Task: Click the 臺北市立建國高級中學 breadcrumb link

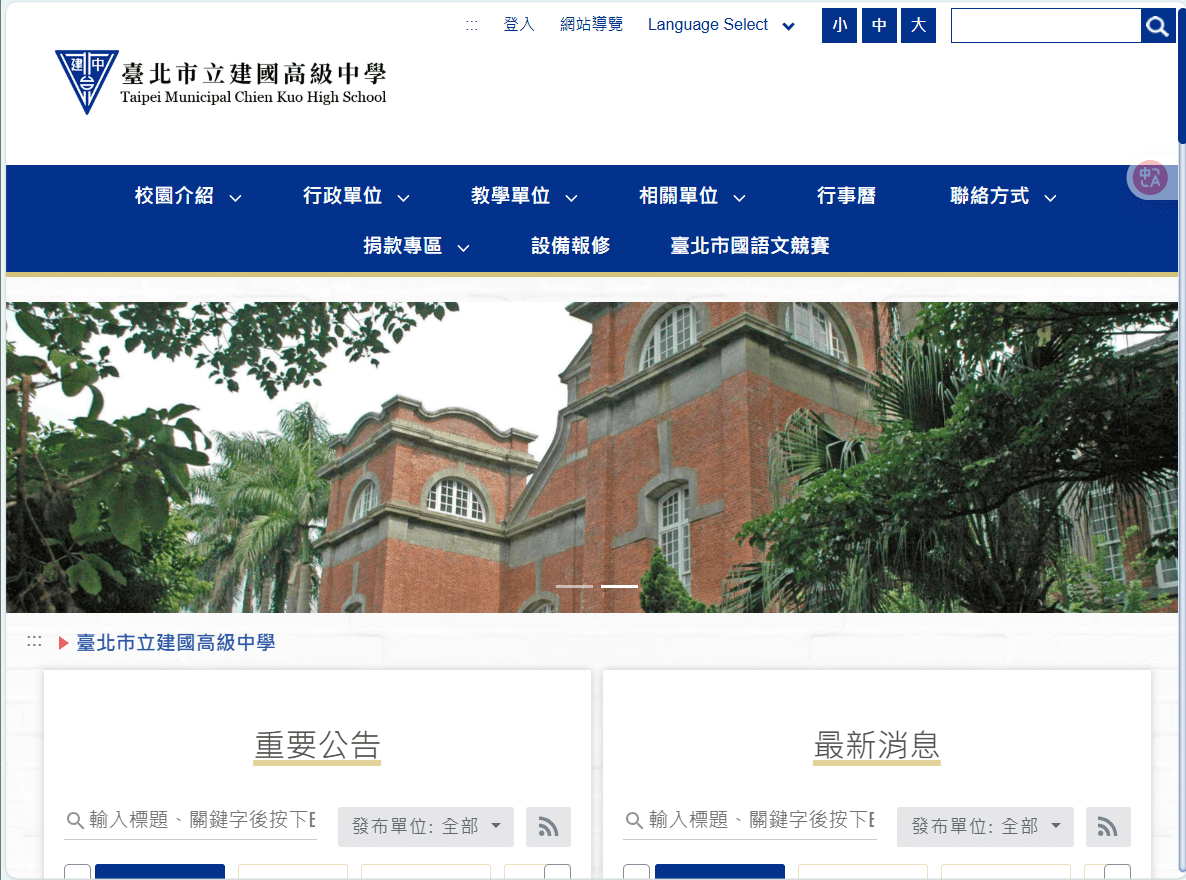Action: (x=175, y=642)
